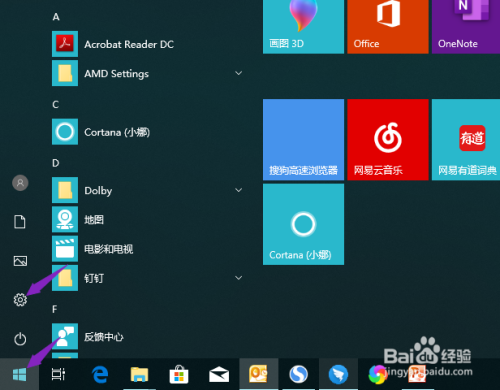Expand the 钉钉 folder chevron
The image size is (500, 390).
tap(238, 278)
